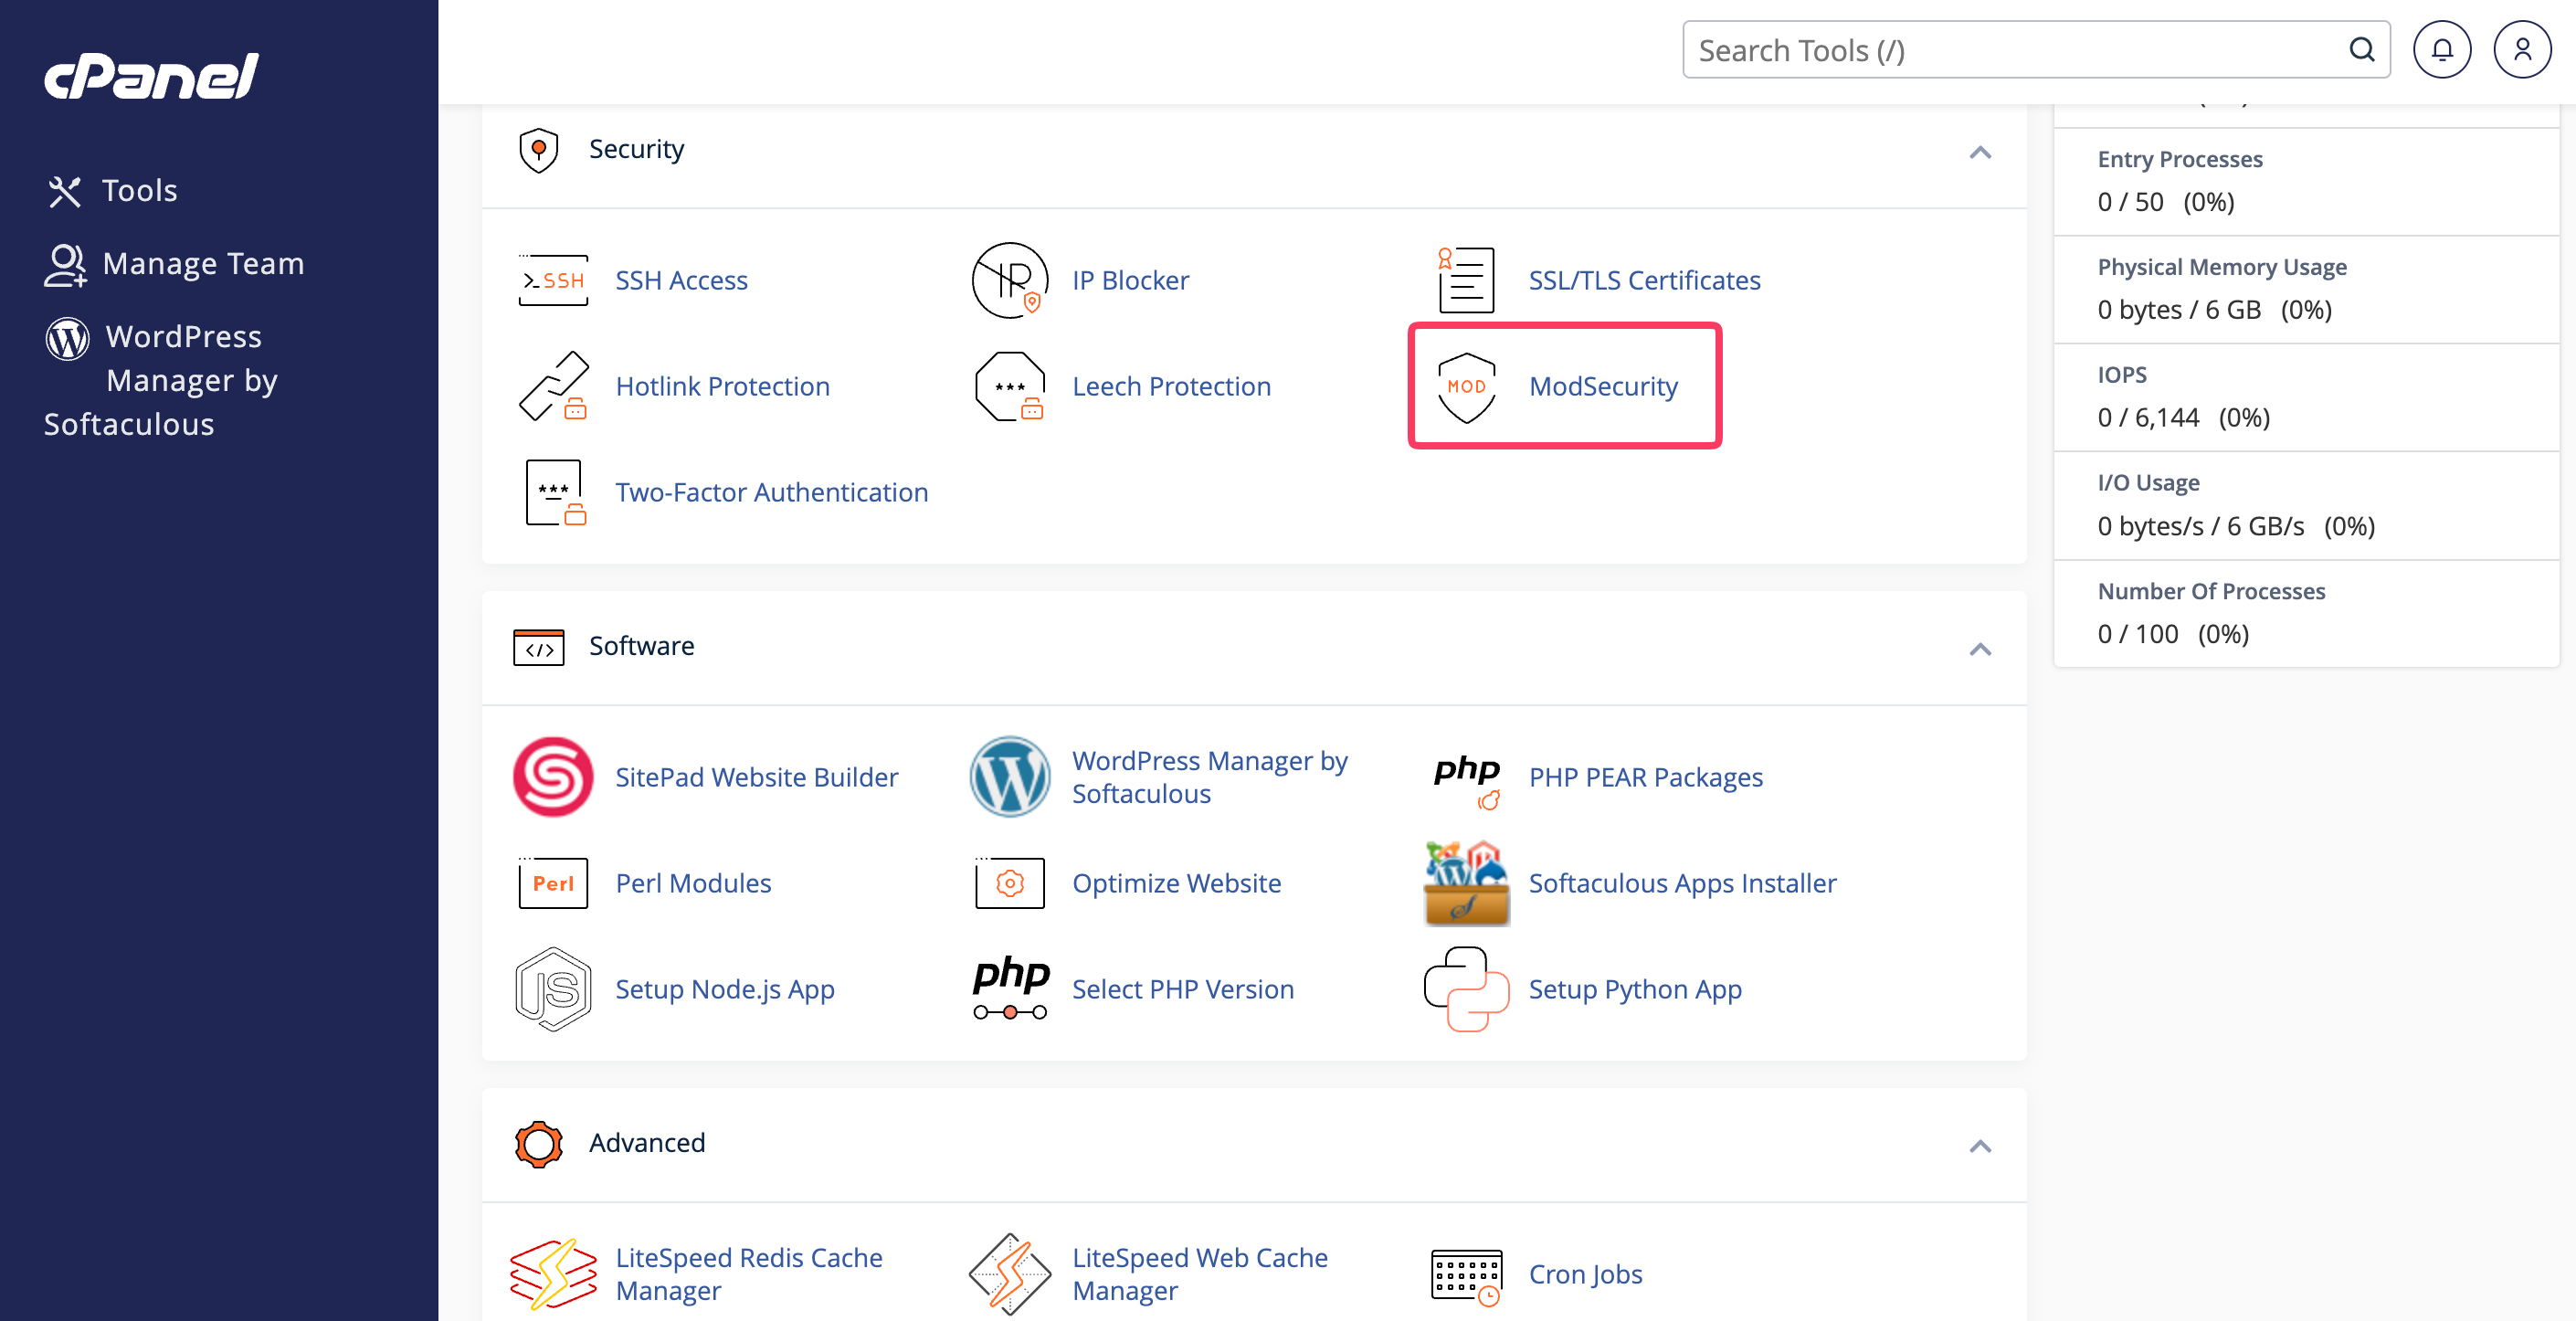Open the LiteSpeed Redis Cache Manager link
2576x1321 pixels.
coord(749,1274)
